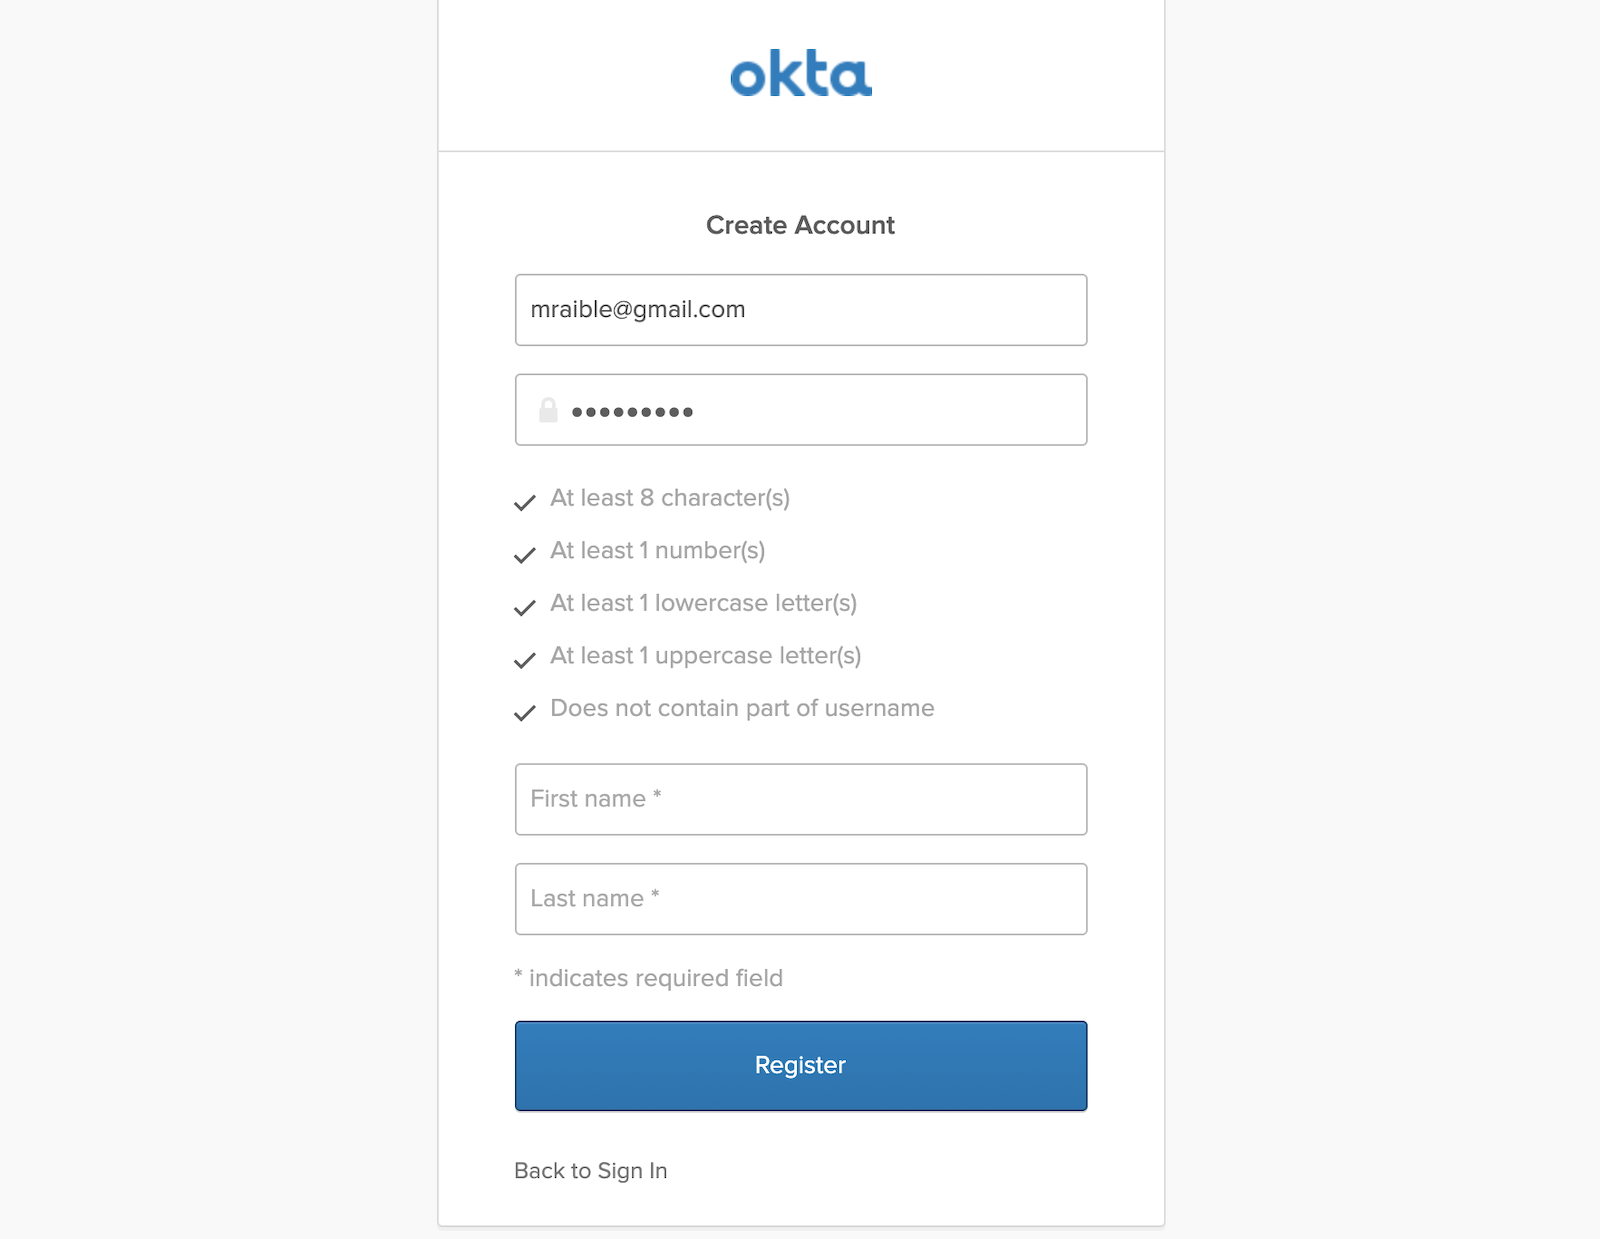
Task: Click the 'At least 1 lowercase letter(s)' text
Action: pos(703,603)
